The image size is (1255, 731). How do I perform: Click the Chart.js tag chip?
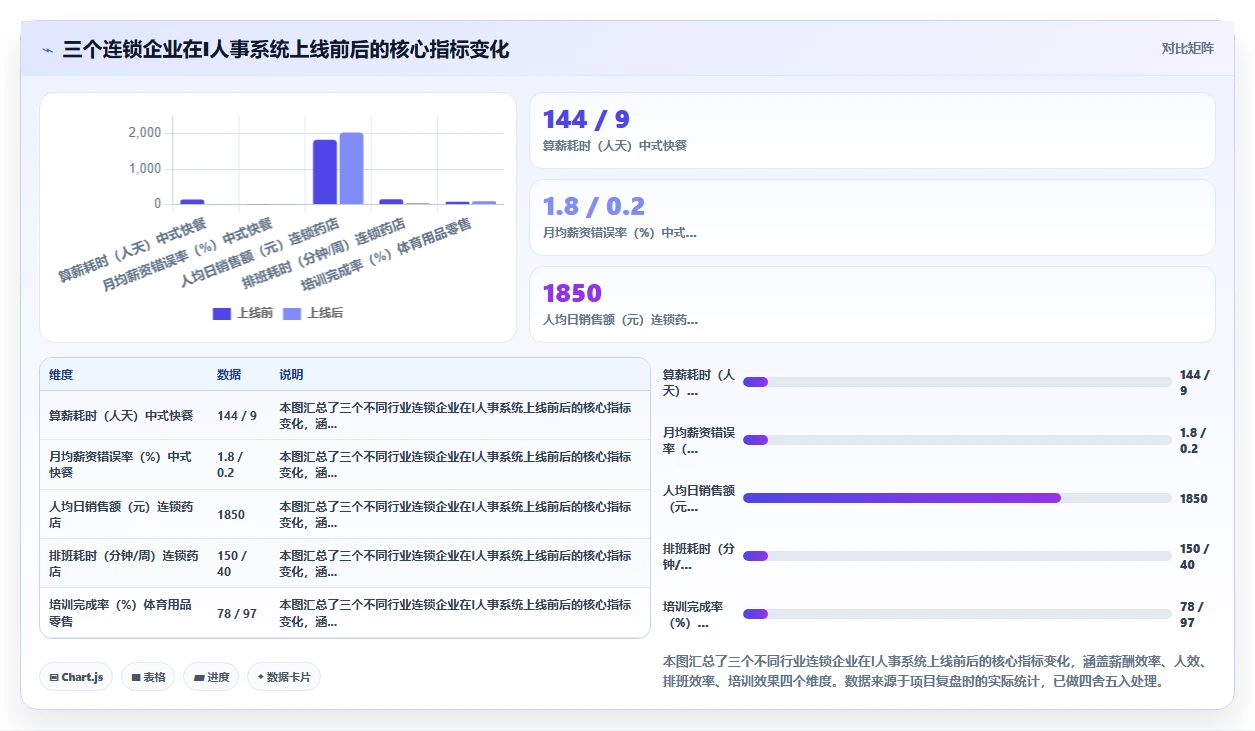[x=76, y=677]
